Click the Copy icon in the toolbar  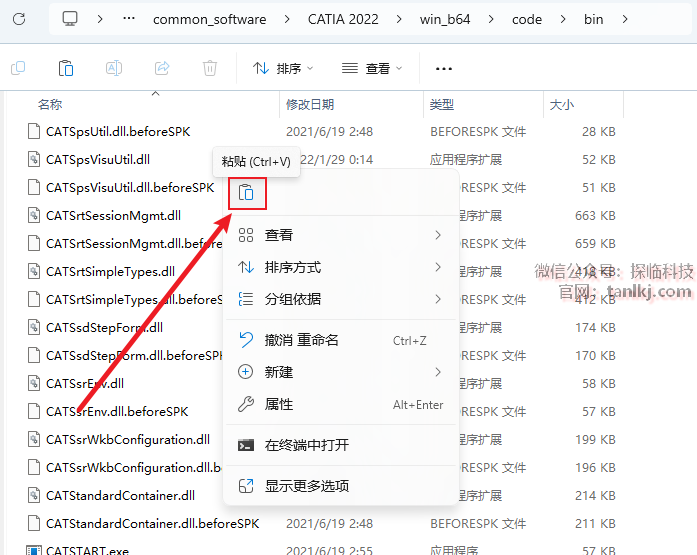18,68
